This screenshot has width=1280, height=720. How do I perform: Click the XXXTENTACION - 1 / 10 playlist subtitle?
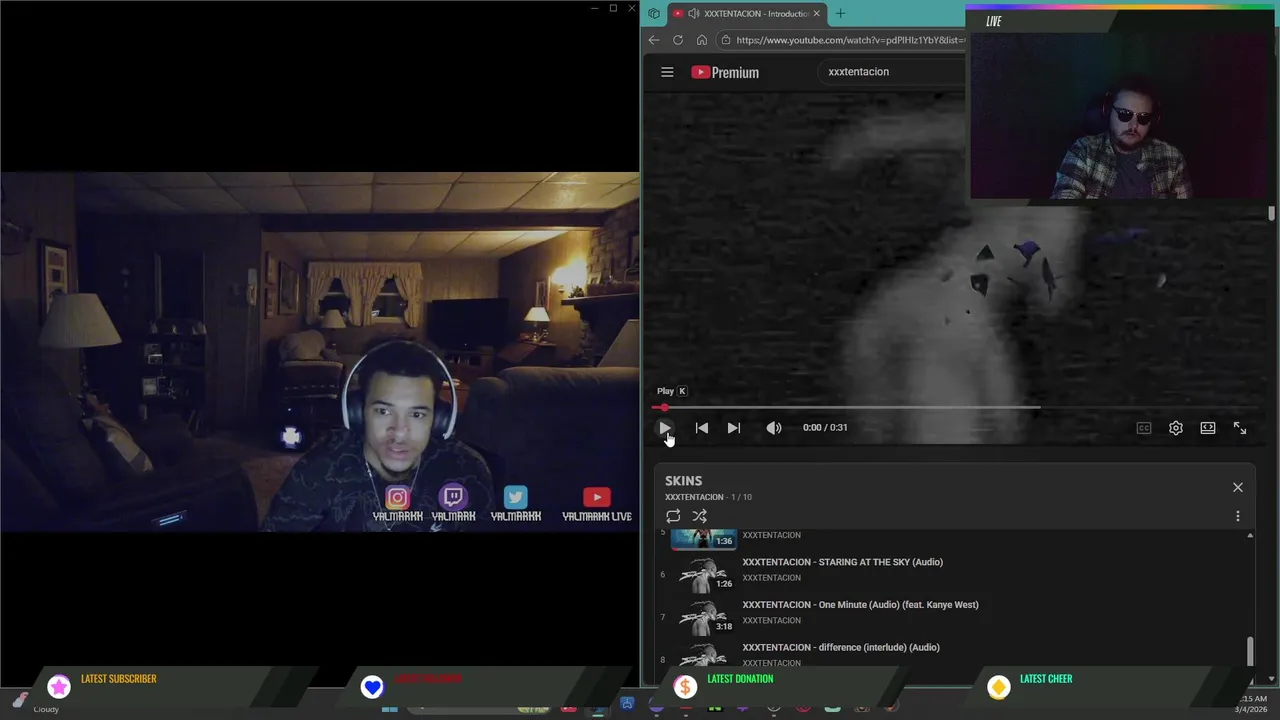coord(708,497)
